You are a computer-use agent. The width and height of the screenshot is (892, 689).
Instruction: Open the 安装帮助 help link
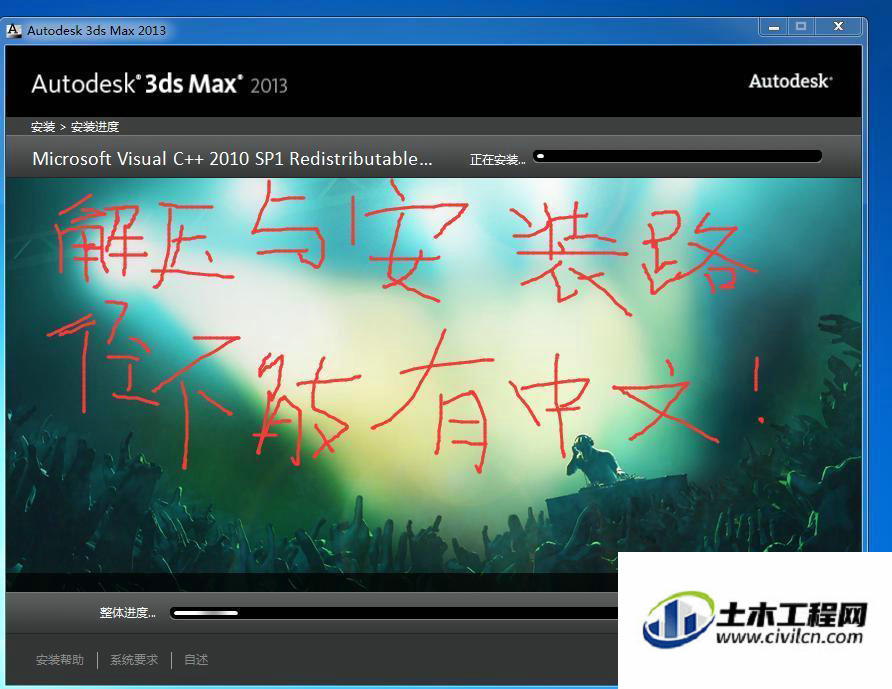click(x=60, y=660)
